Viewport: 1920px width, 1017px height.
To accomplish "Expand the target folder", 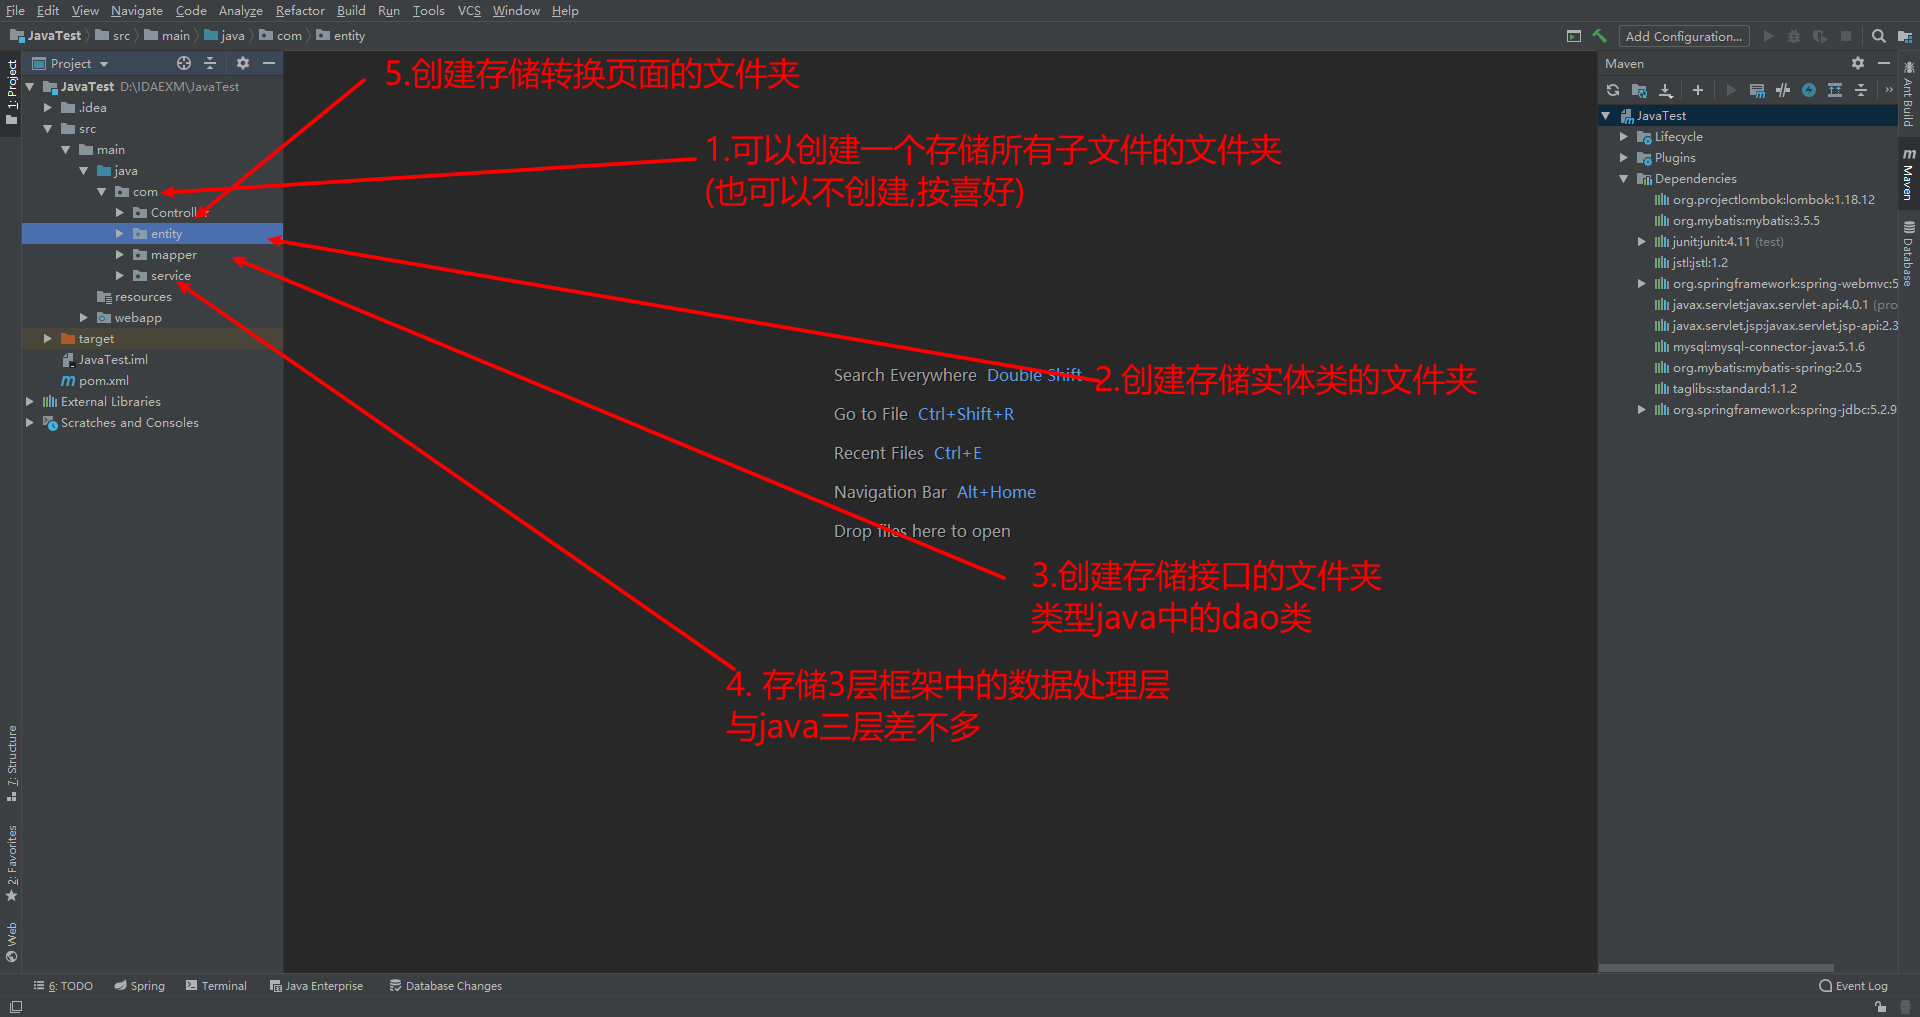I will point(48,339).
